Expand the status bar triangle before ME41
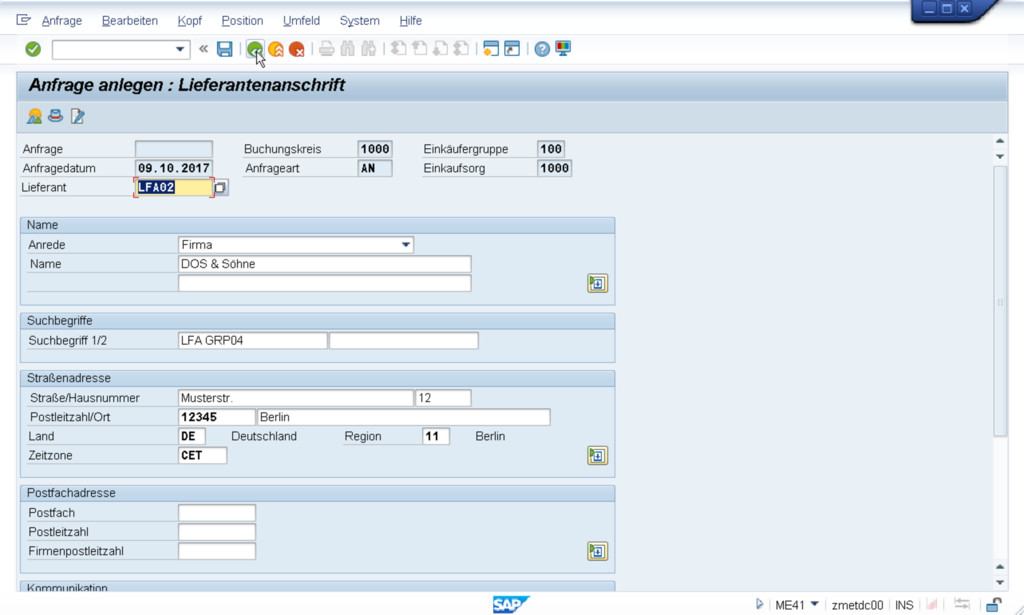Image resolution: width=1024 pixels, height=615 pixels. pos(759,605)
